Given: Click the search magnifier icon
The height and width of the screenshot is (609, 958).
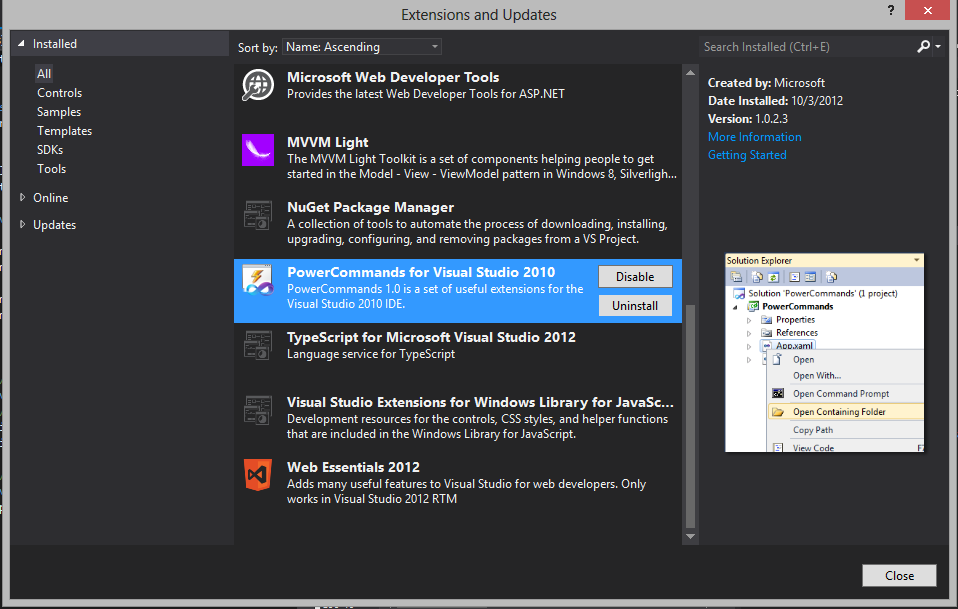Looking at the screenshot, I should [923, 46].
